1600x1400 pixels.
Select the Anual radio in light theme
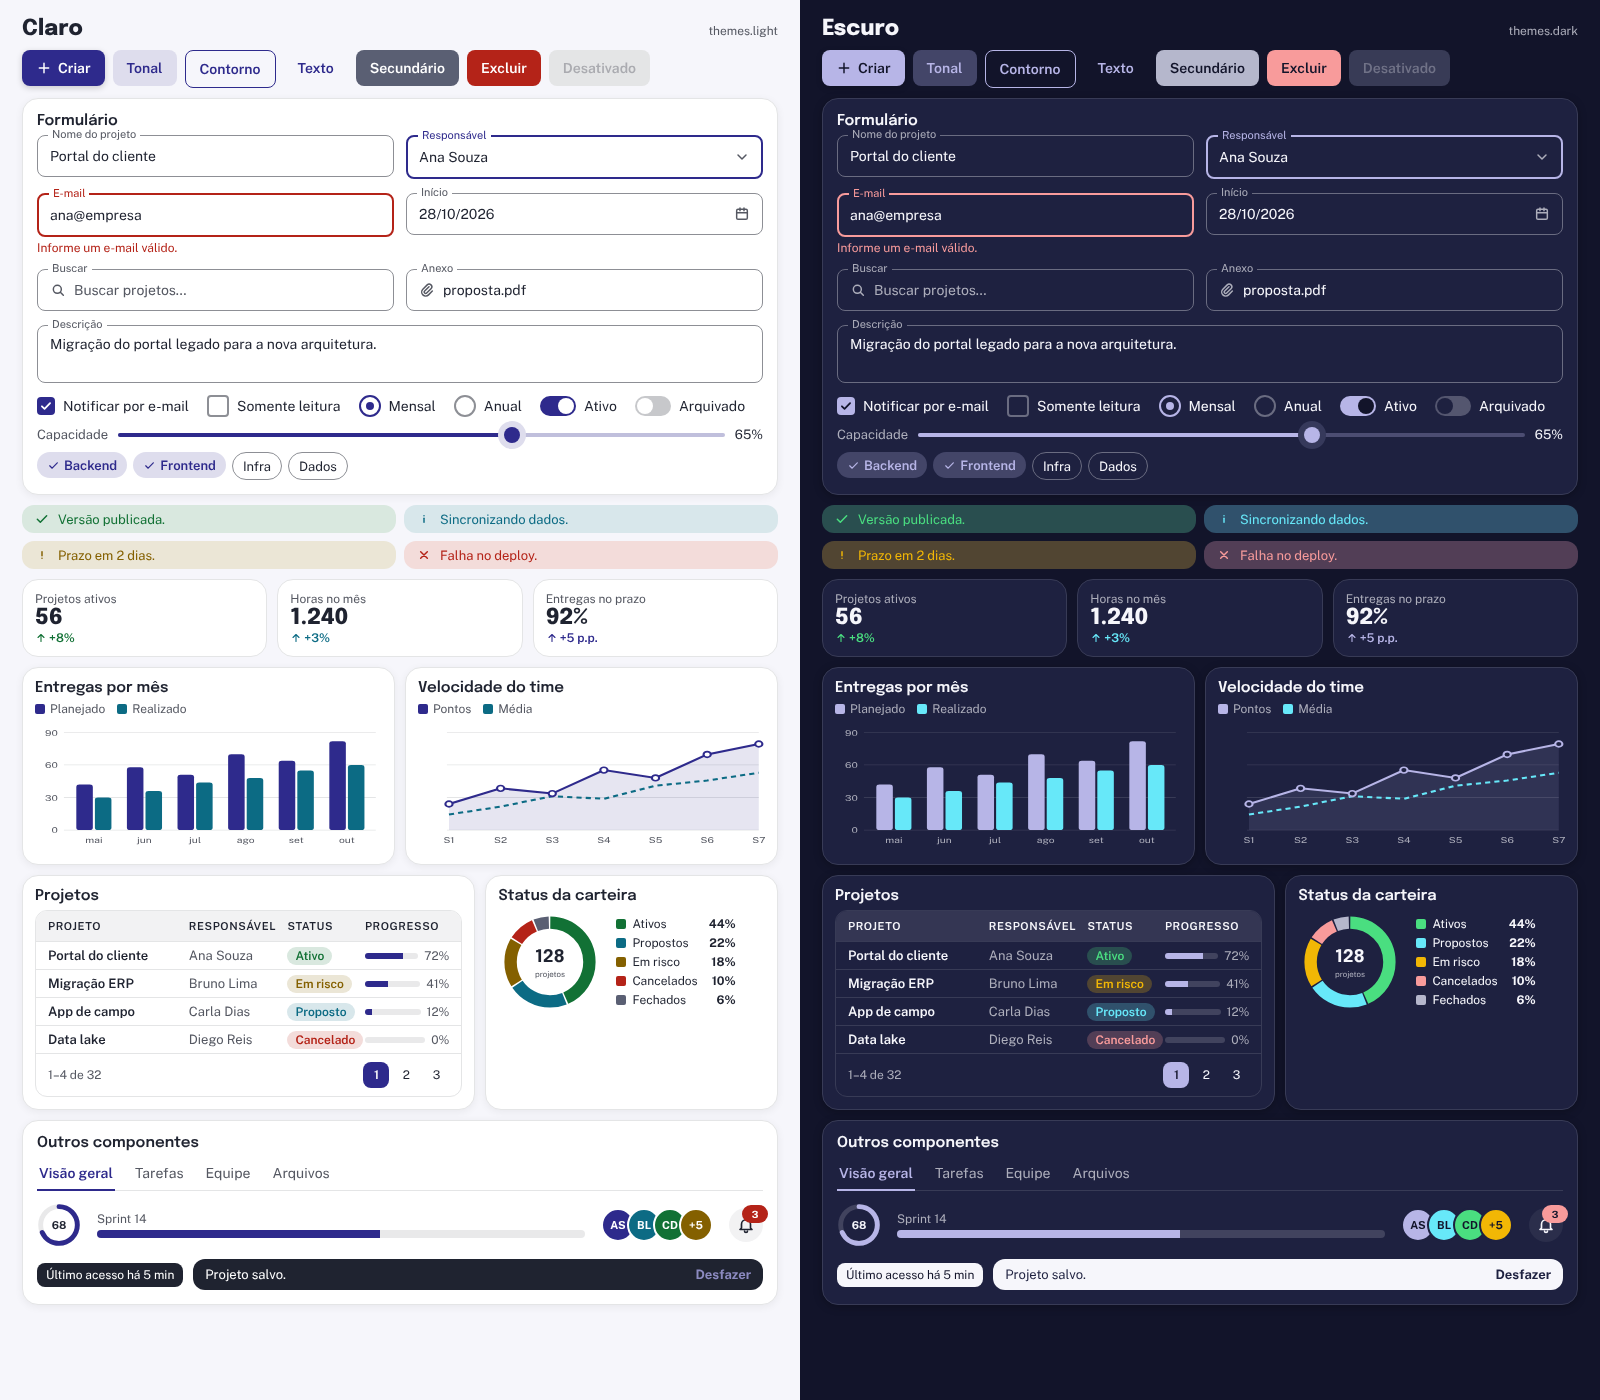(x=464, y=406)
